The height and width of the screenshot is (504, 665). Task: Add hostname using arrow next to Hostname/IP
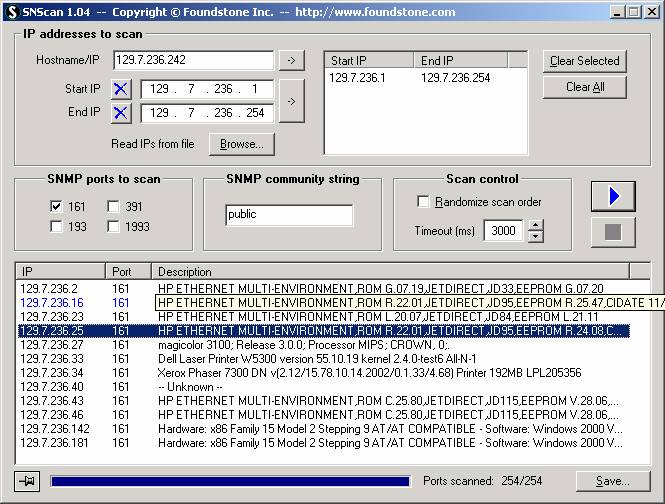(291, 61)
